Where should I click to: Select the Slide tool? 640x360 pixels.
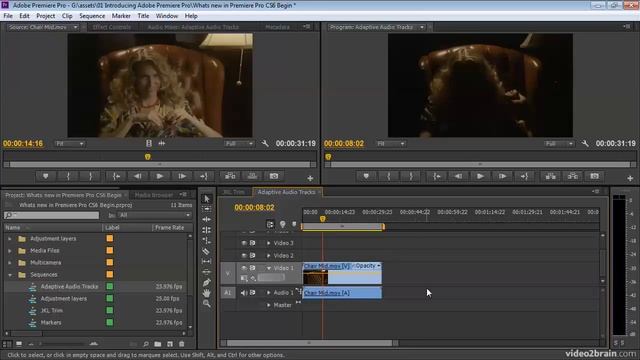tap(207, 272)
